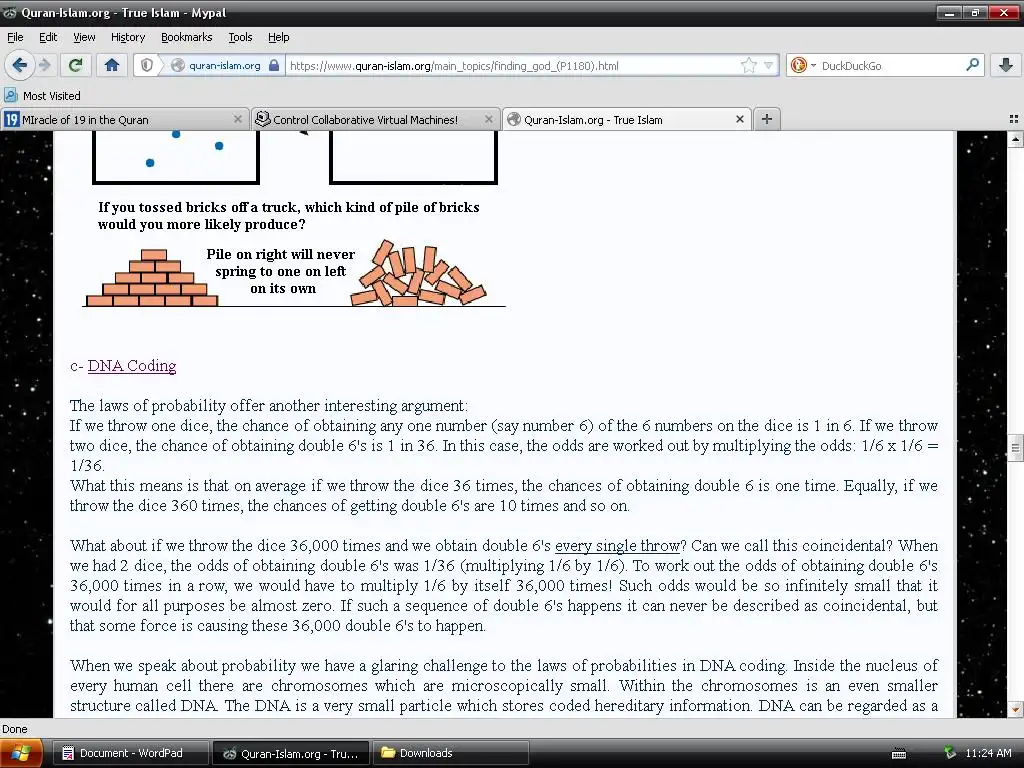Open the Bookmarks menu
Image resolution: width=1024 pixels, height=768 pixels.
click(x=186, y=37)
